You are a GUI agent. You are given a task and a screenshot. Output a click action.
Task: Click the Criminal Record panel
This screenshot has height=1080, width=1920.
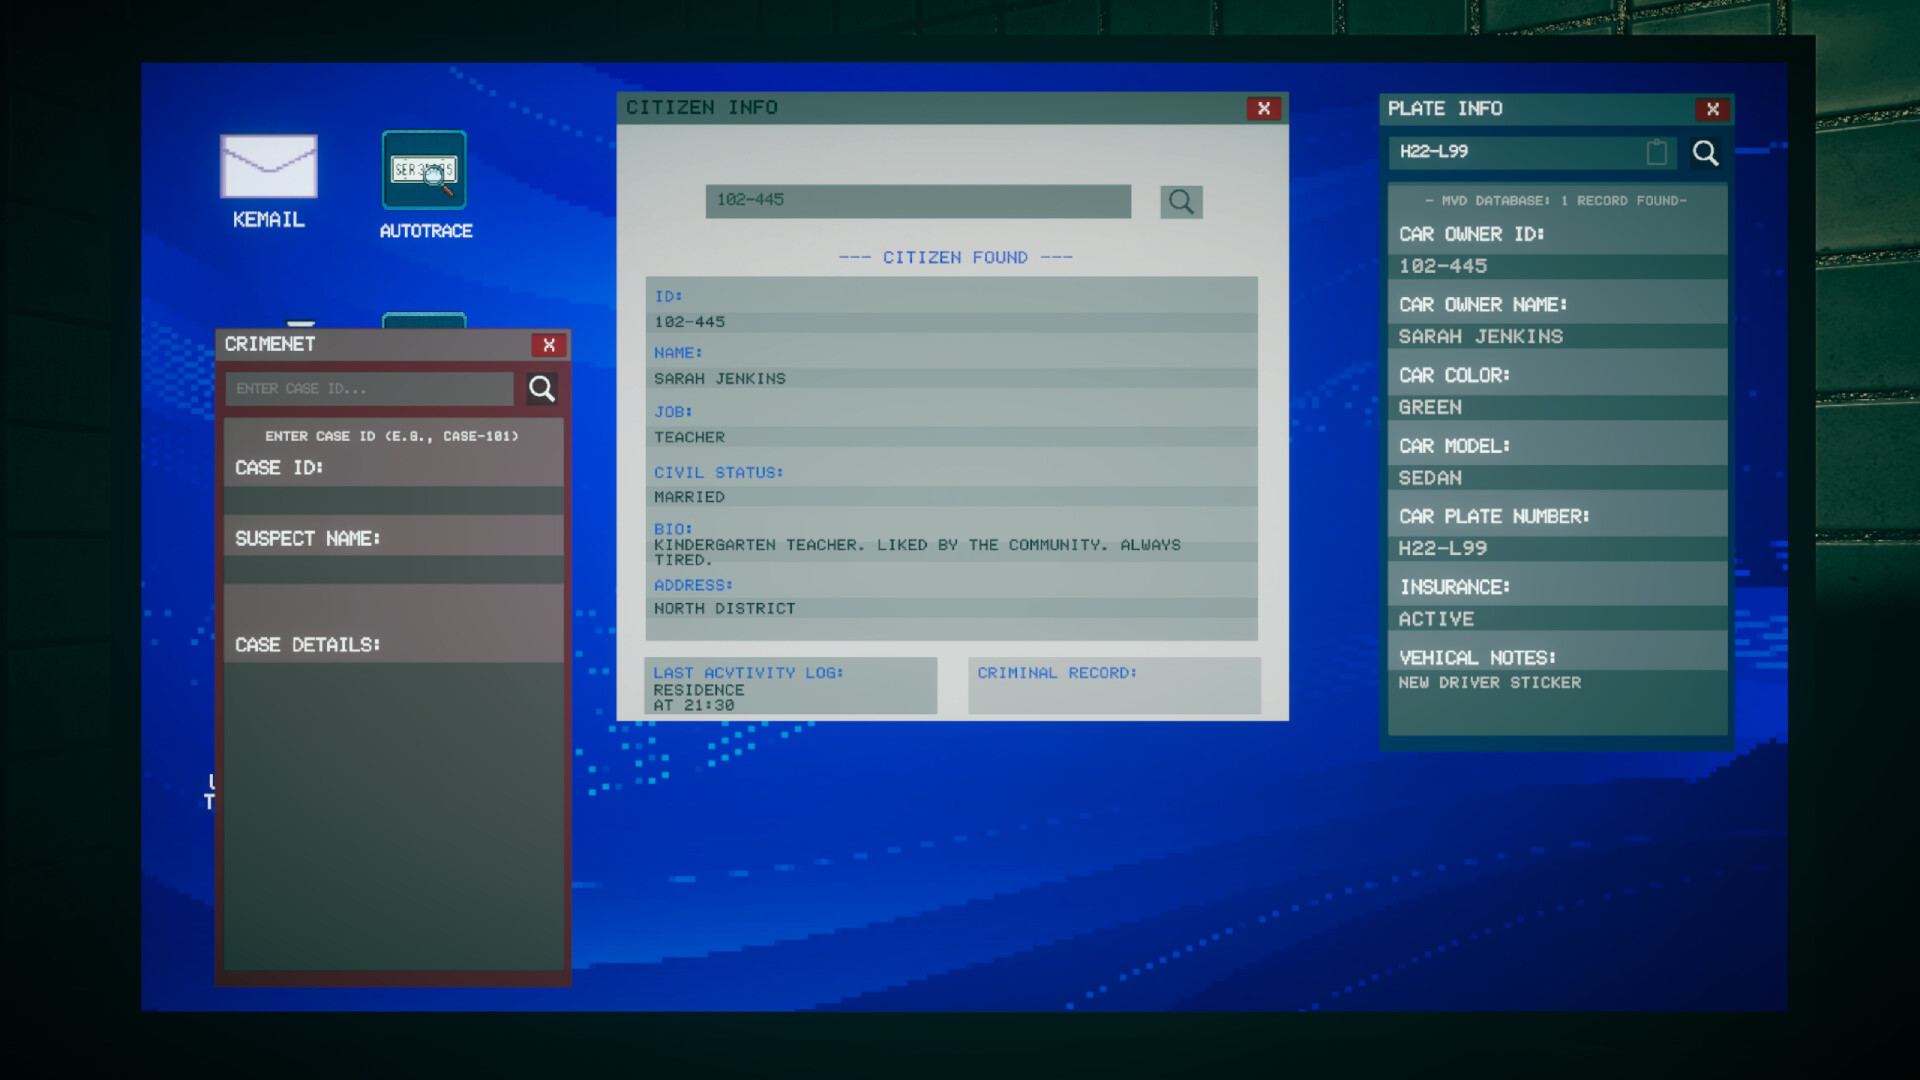[1113, 687]
